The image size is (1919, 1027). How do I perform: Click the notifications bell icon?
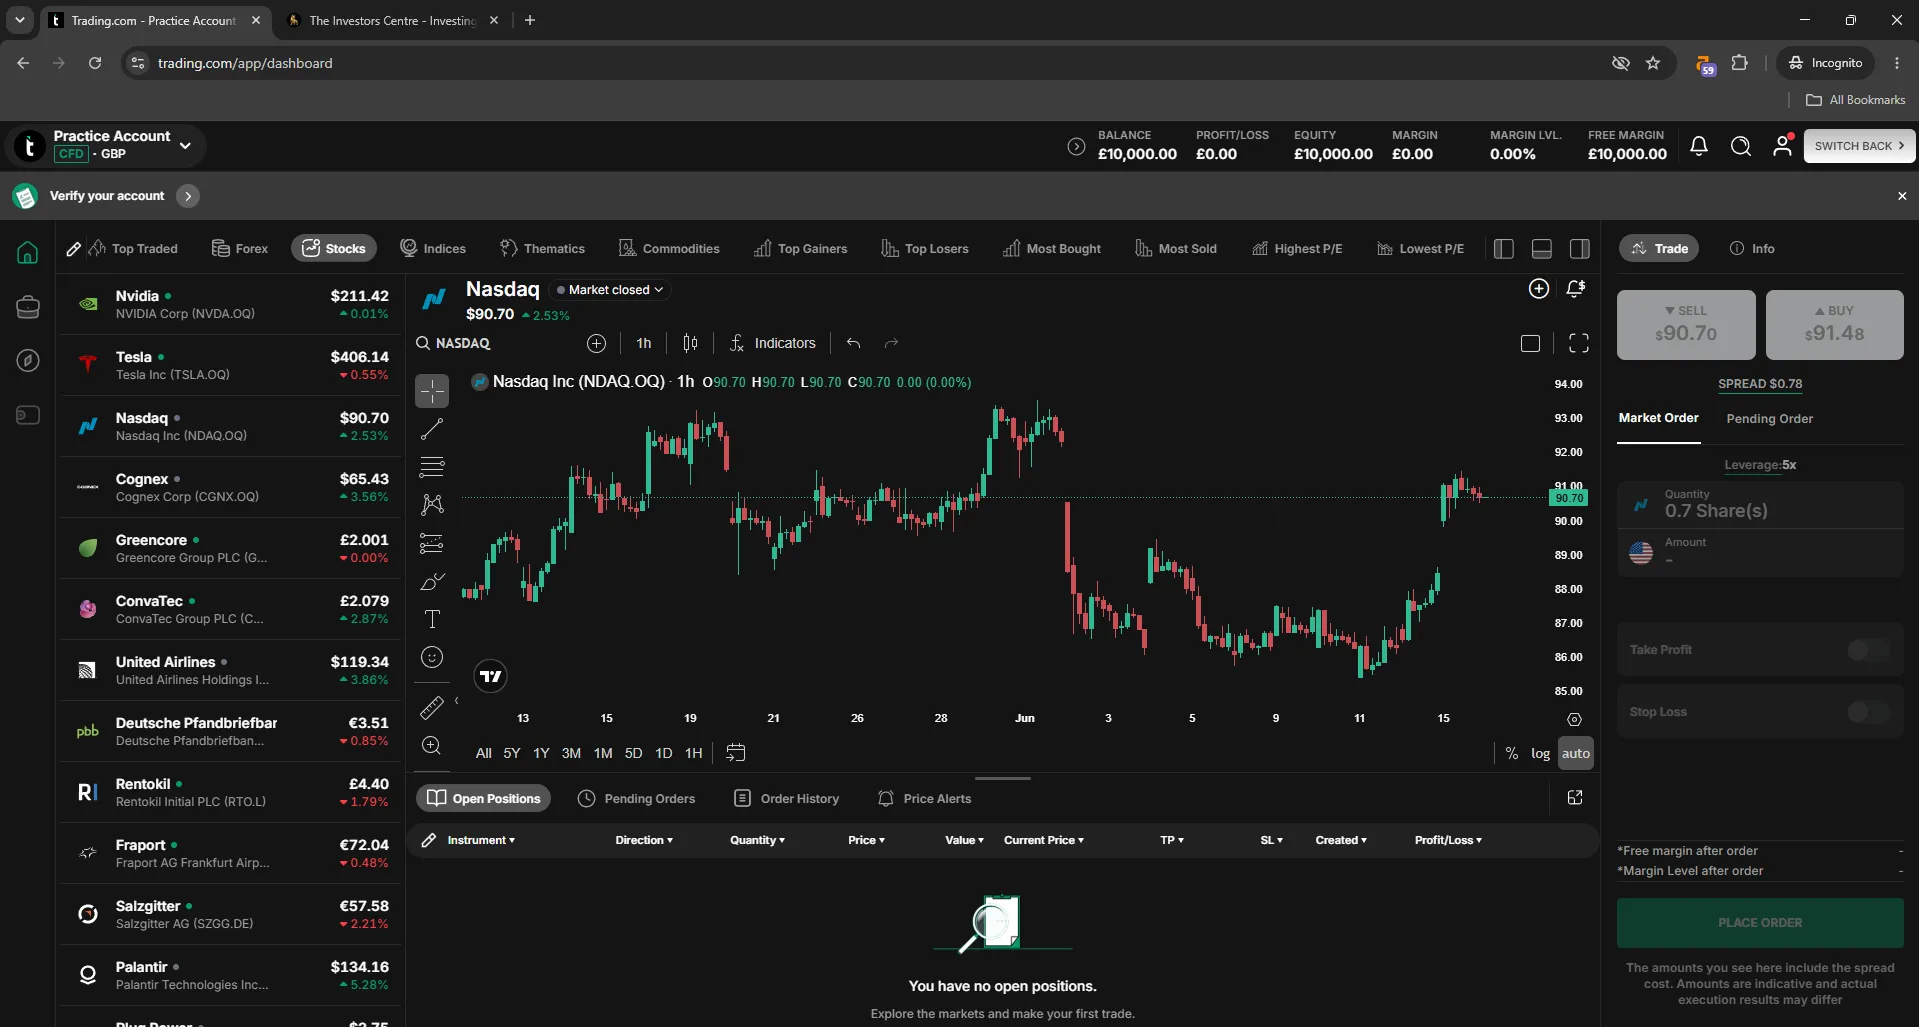point(1698,146)
